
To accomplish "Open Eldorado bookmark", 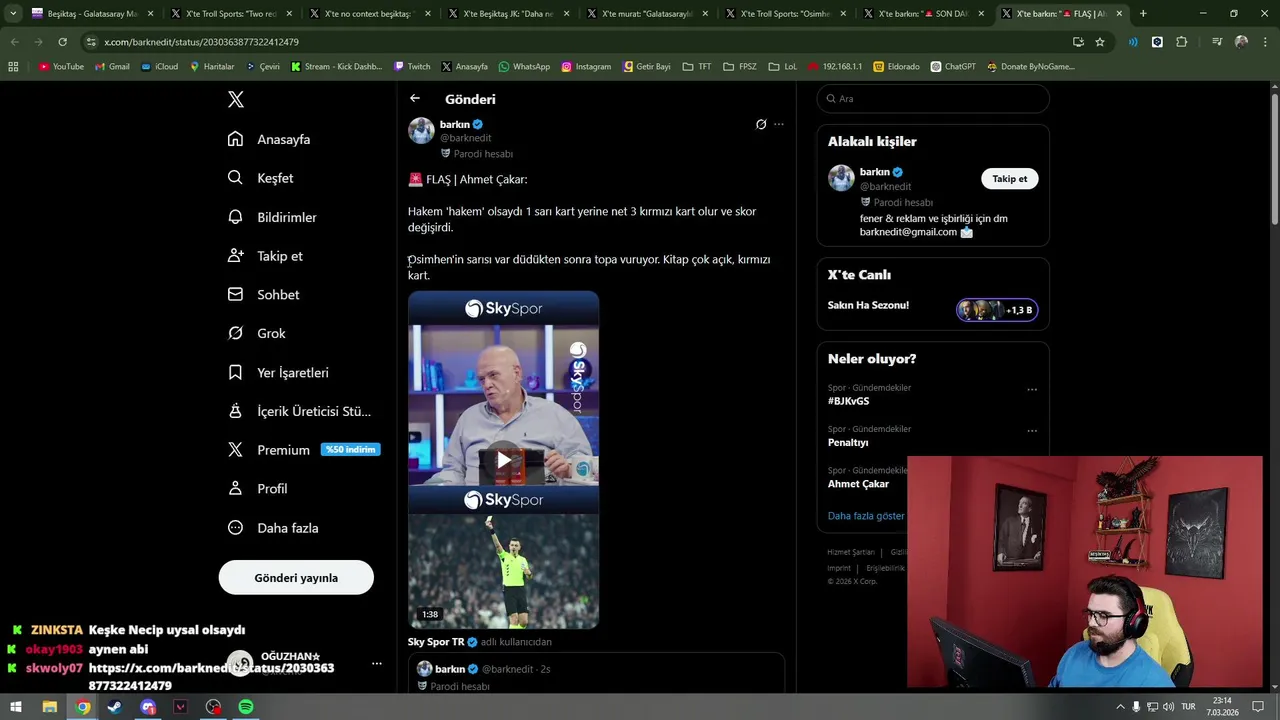I will click(896, 67).
